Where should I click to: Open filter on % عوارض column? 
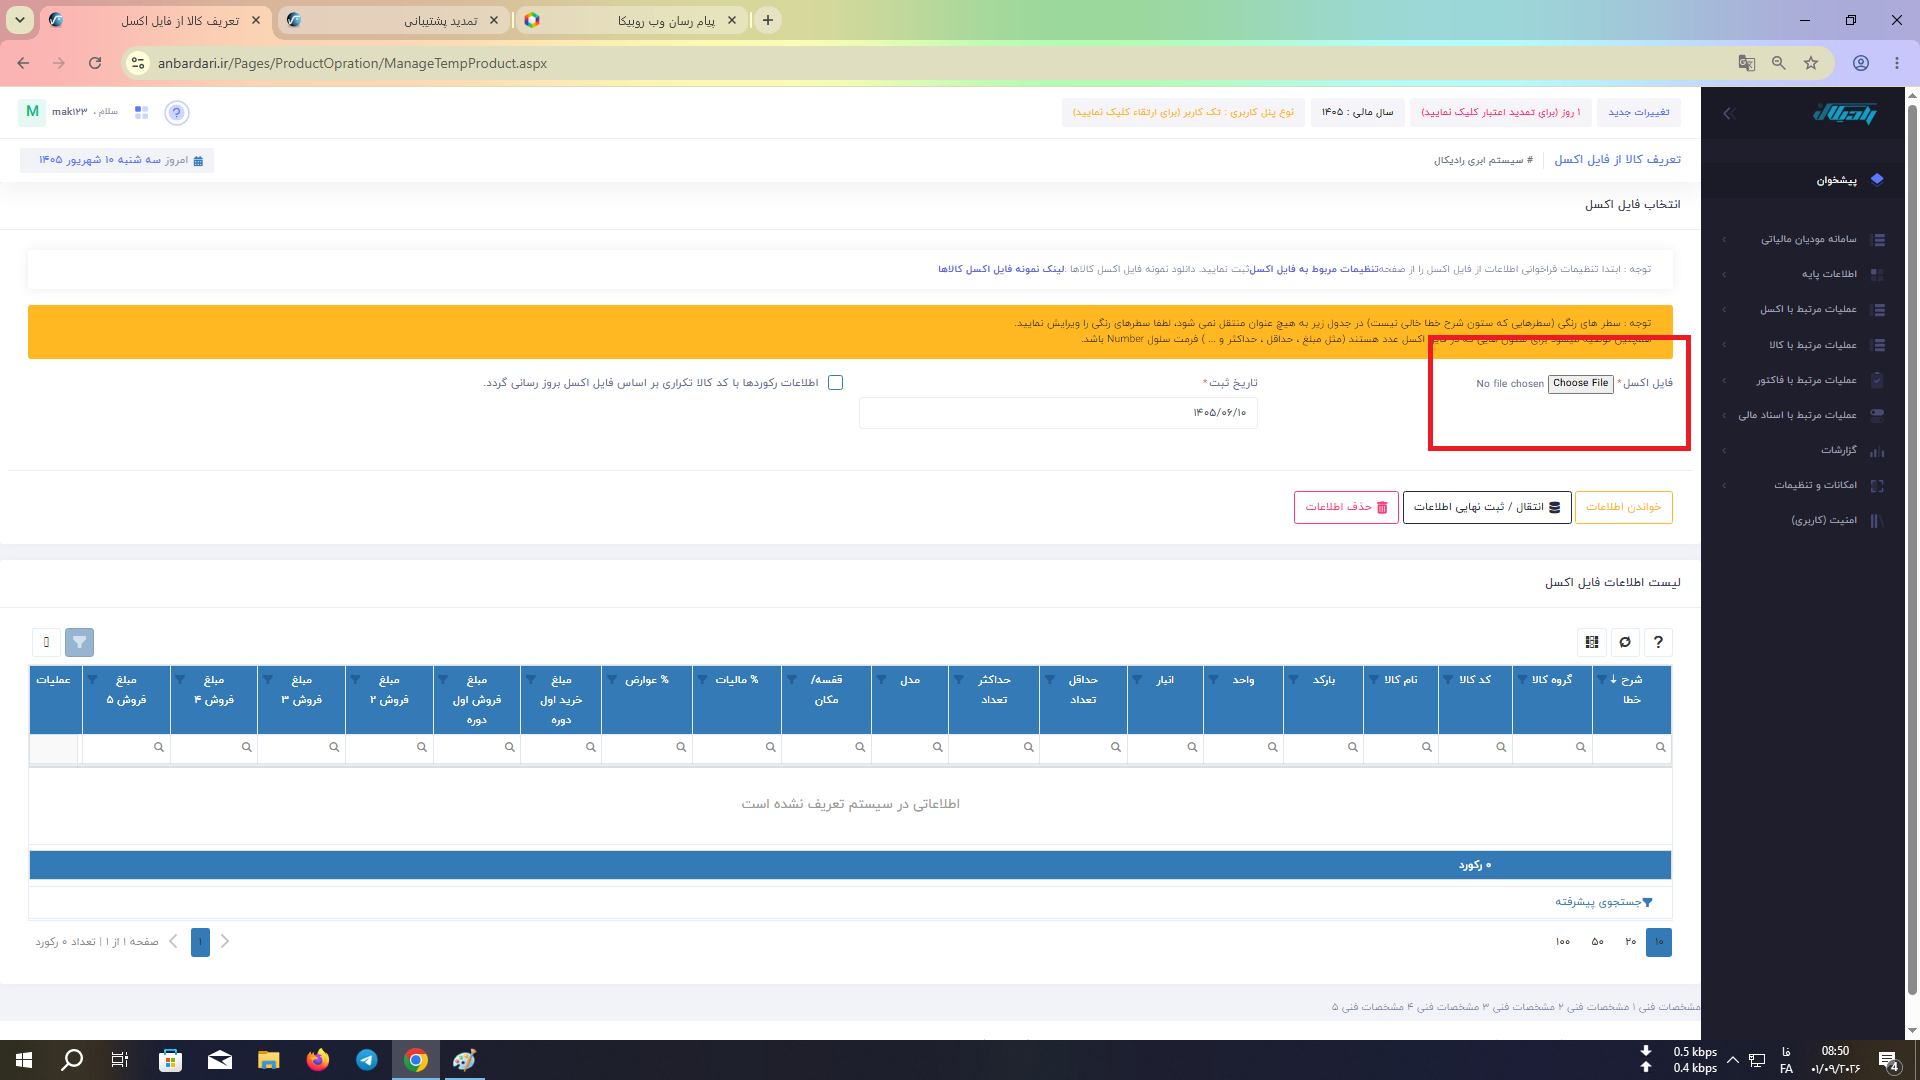[x=611, y=680]
